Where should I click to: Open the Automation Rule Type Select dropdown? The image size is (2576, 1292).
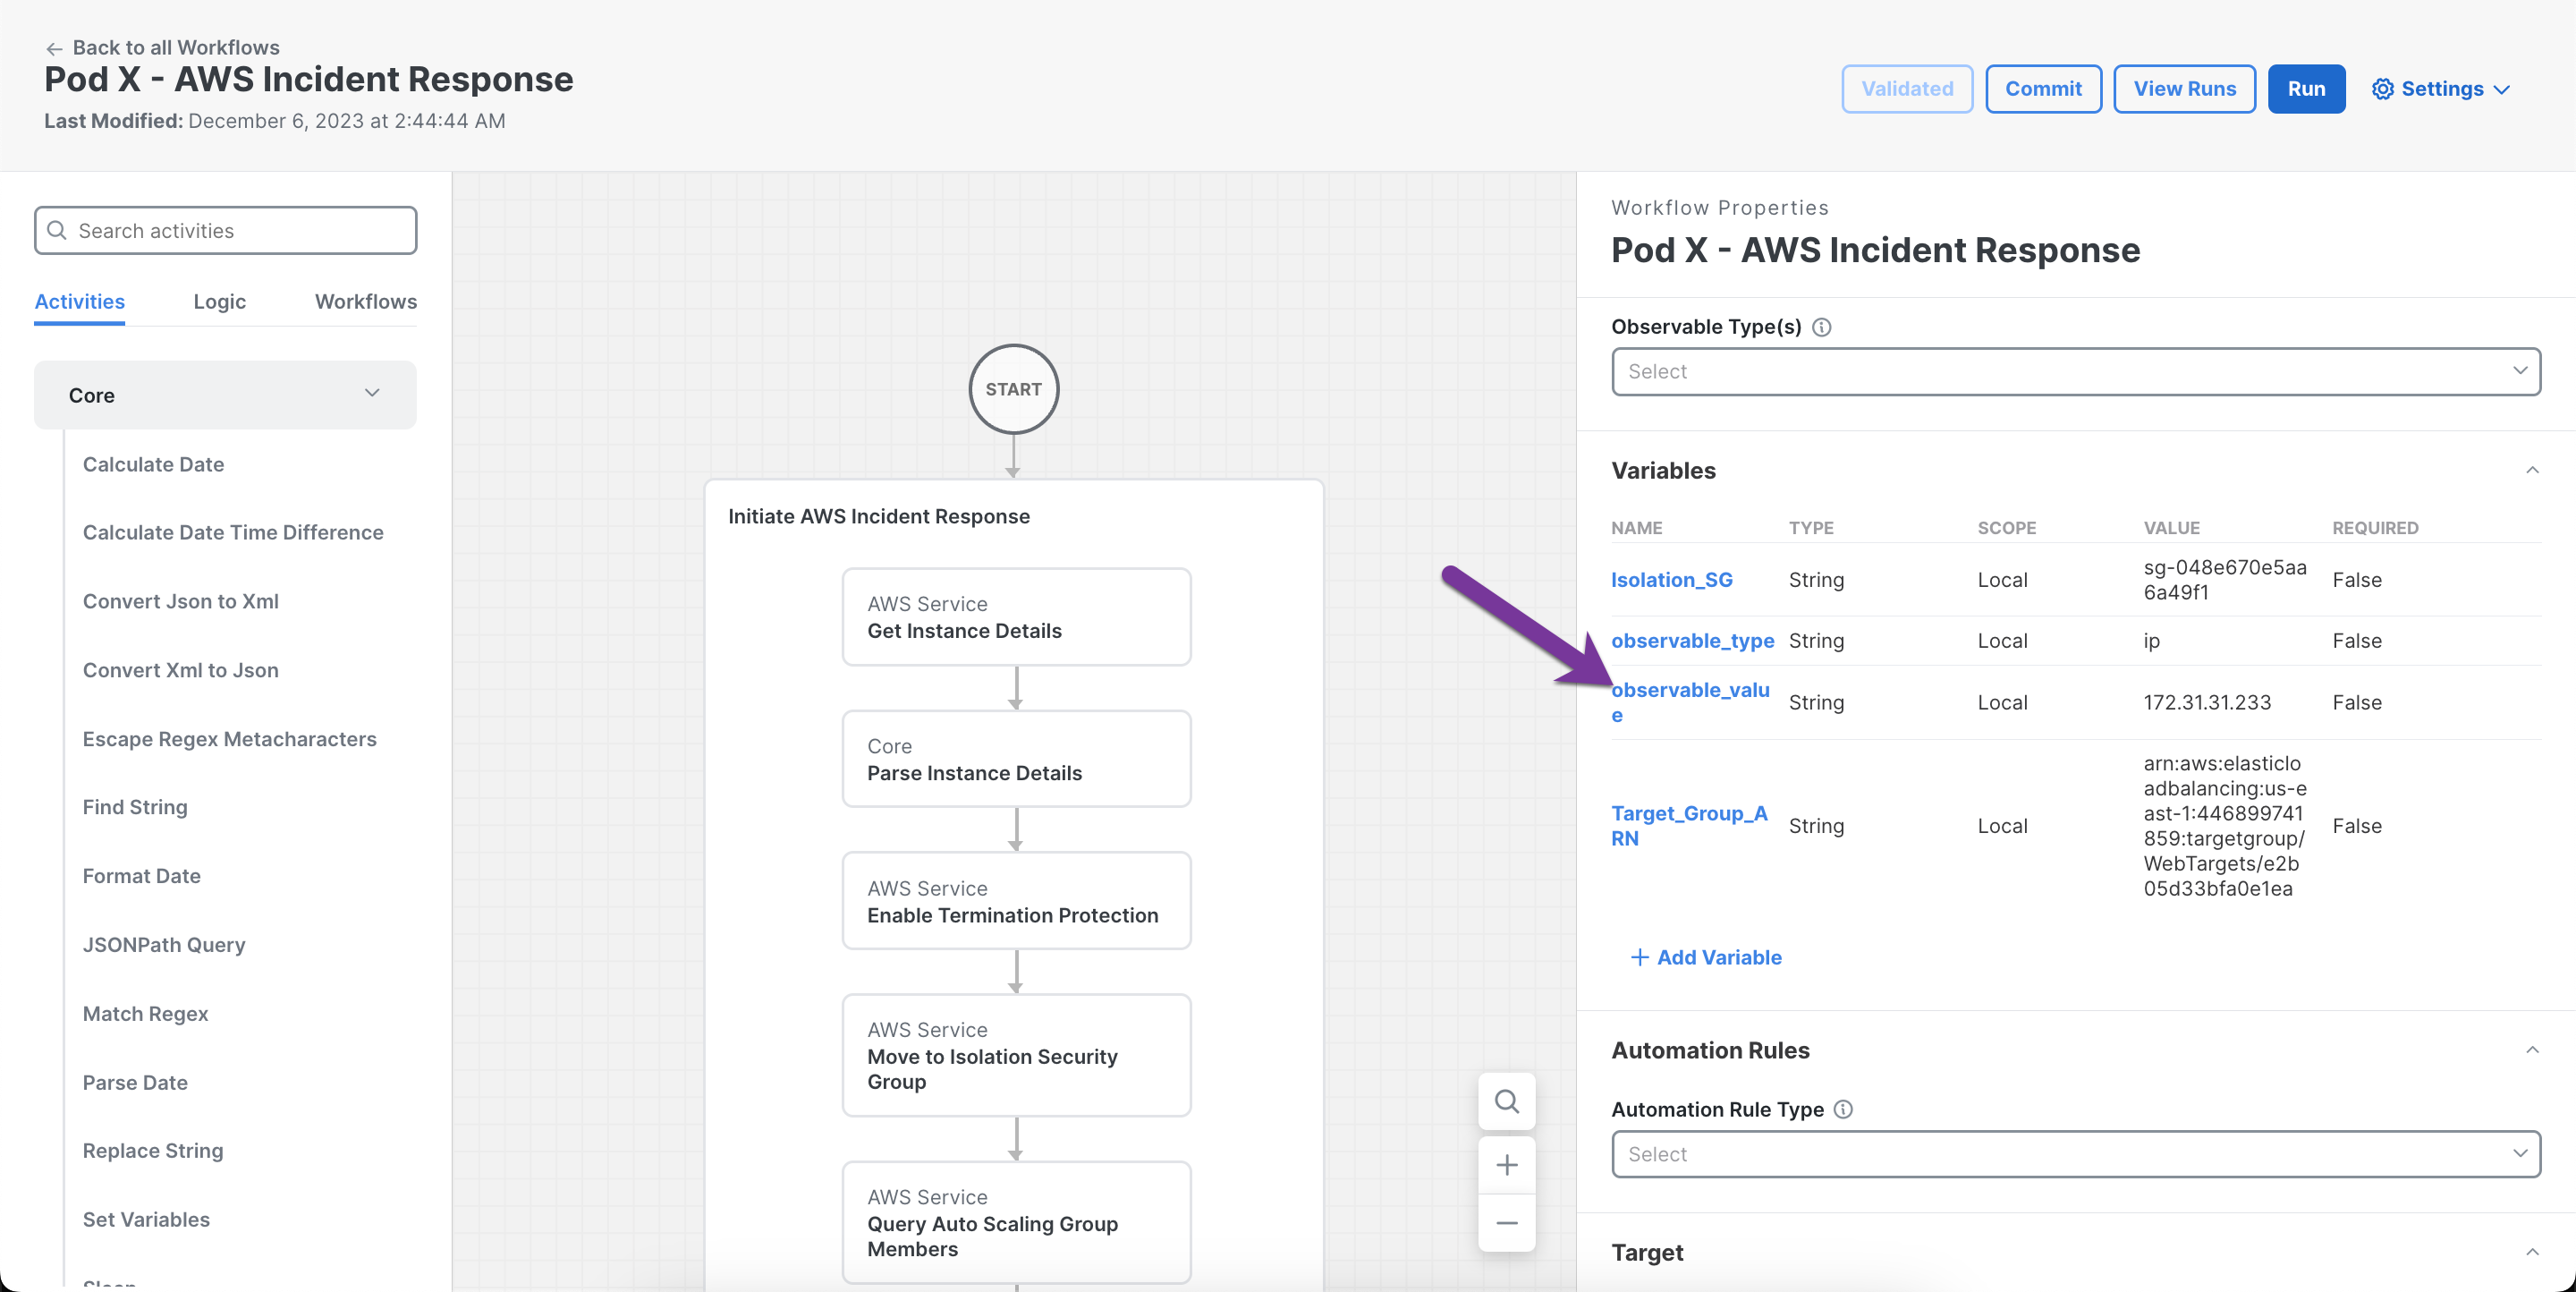pos(2076,1154)
